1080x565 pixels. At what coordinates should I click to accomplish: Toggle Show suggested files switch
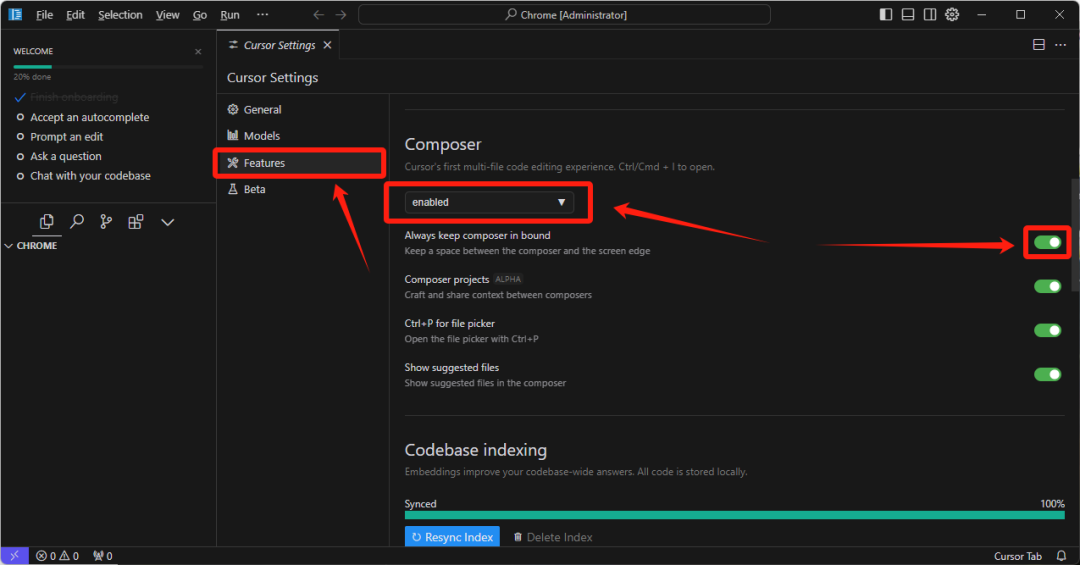coord(1047,375)
